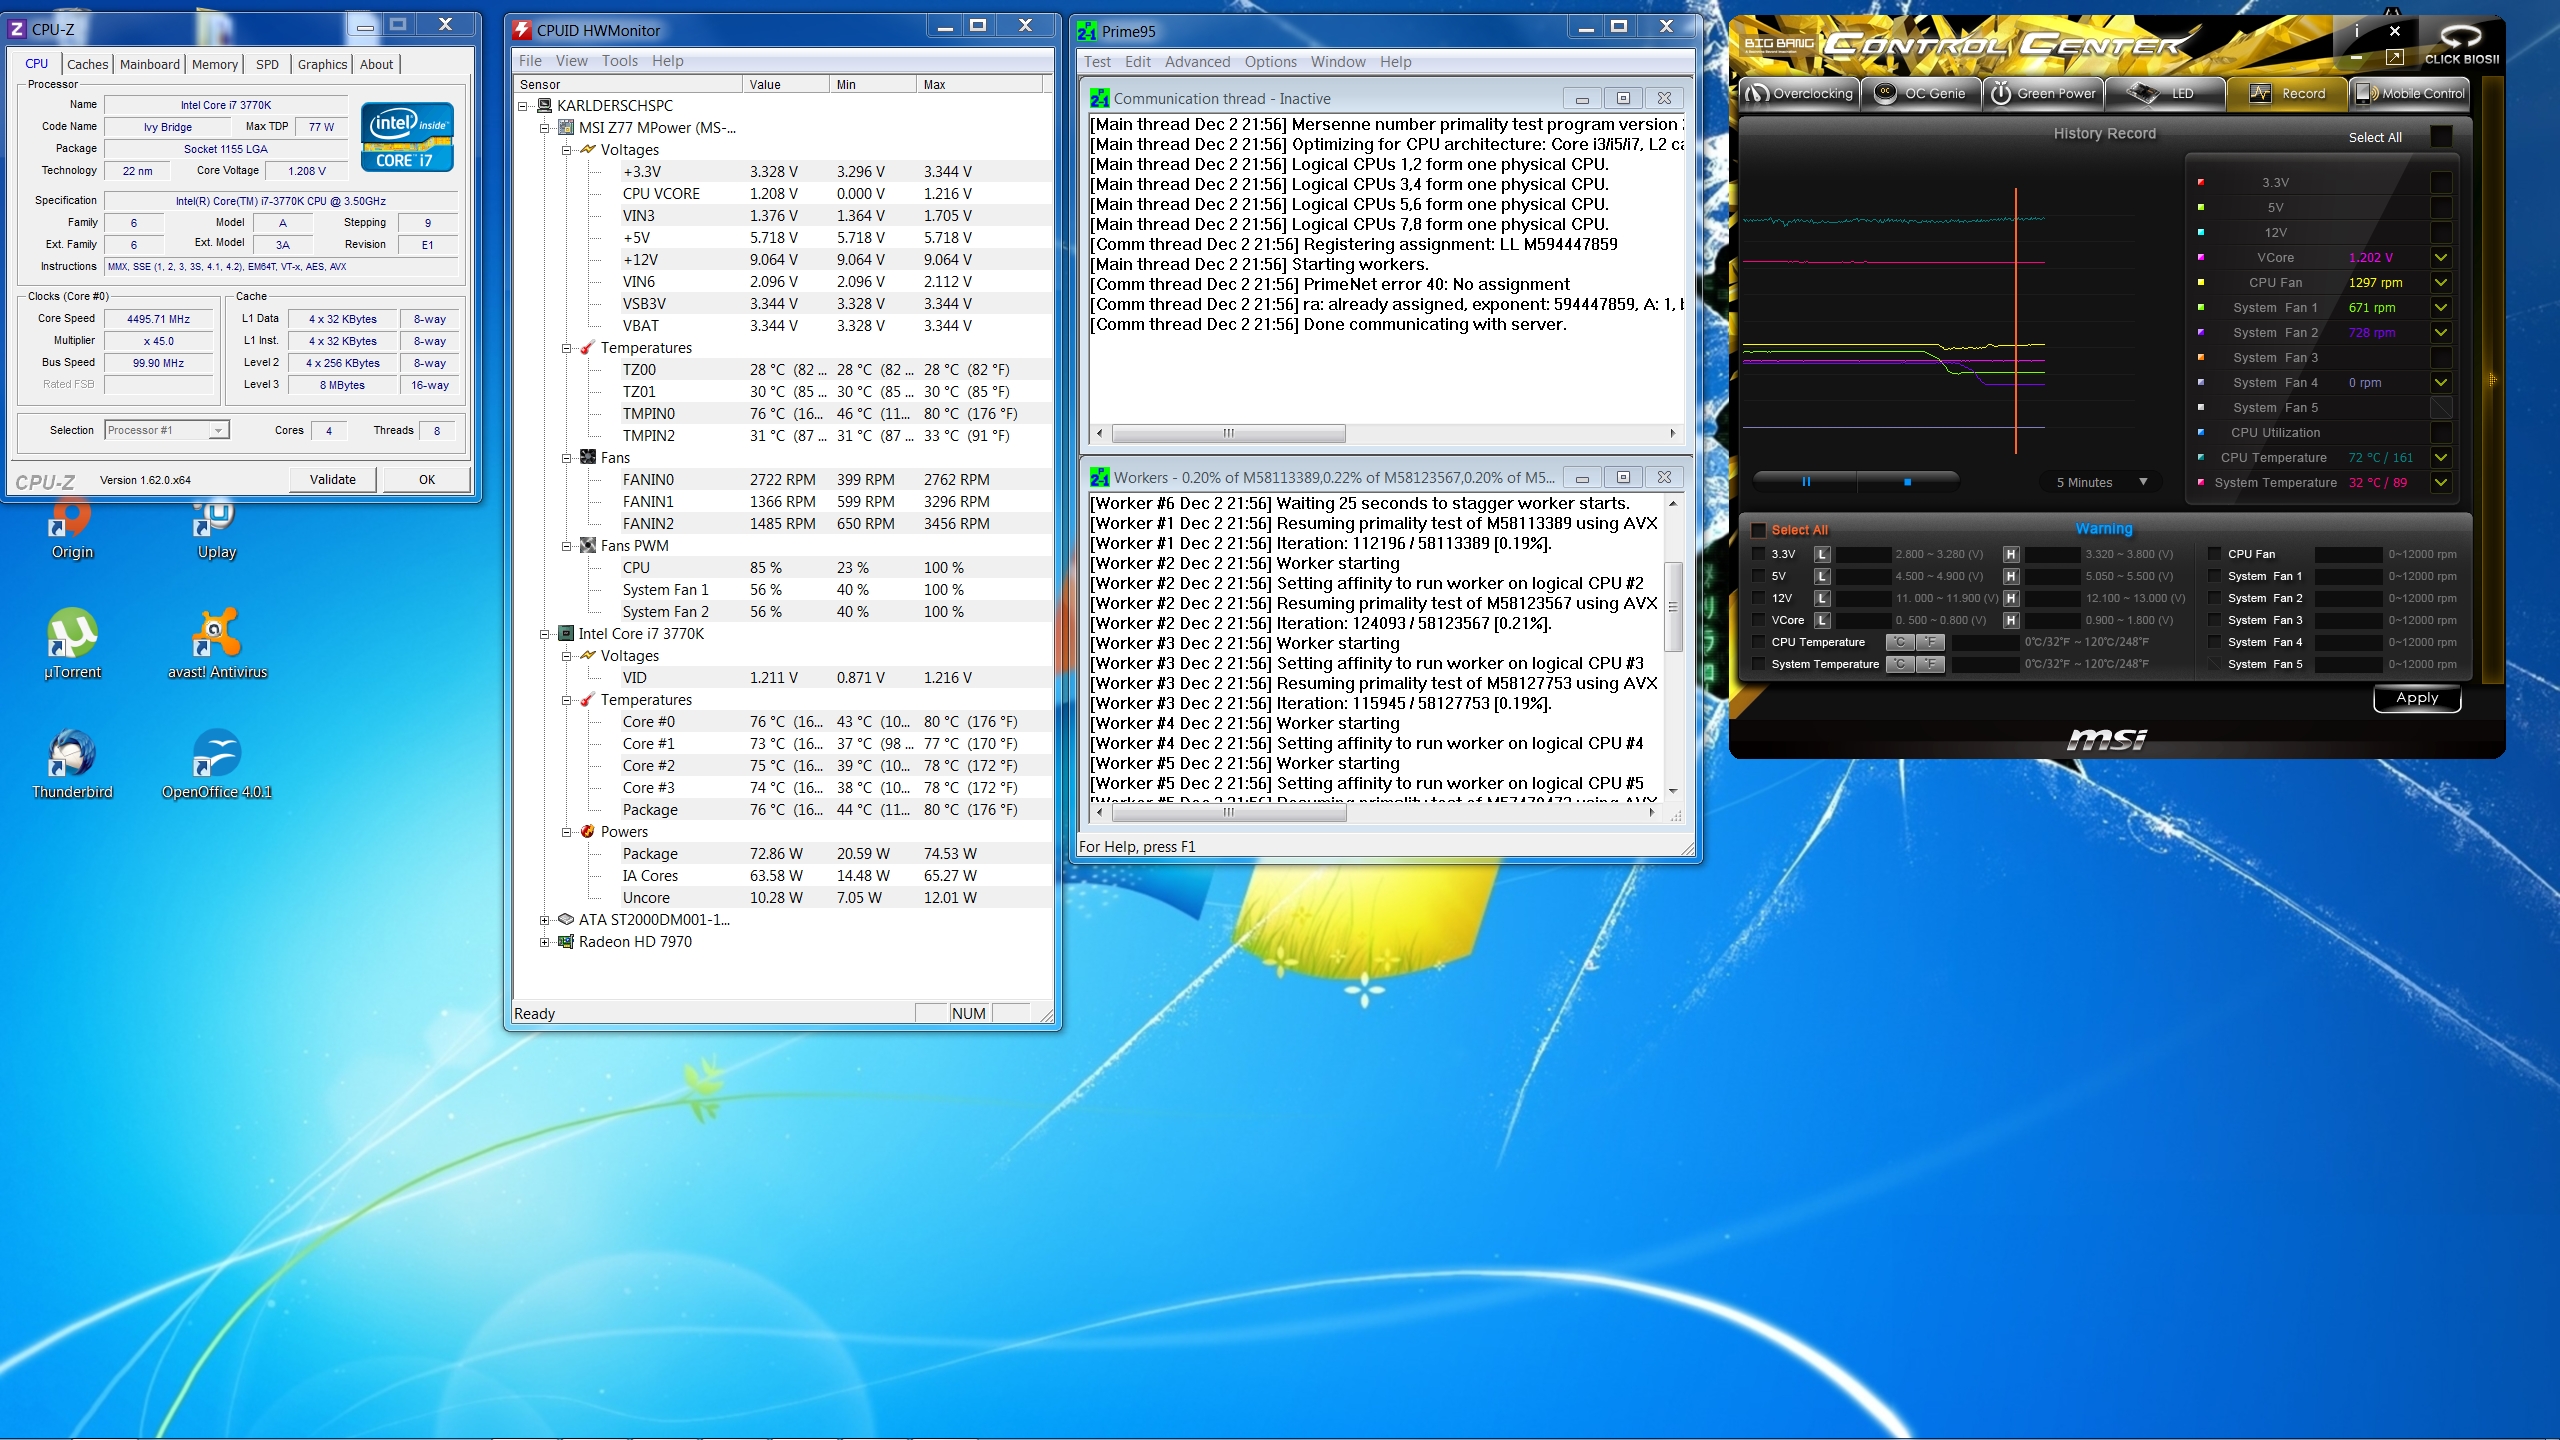Open the Advanced menu in Prime95
Image resolution: width=2560 pixels, height=1440 pixels.
pos(1197,62)
